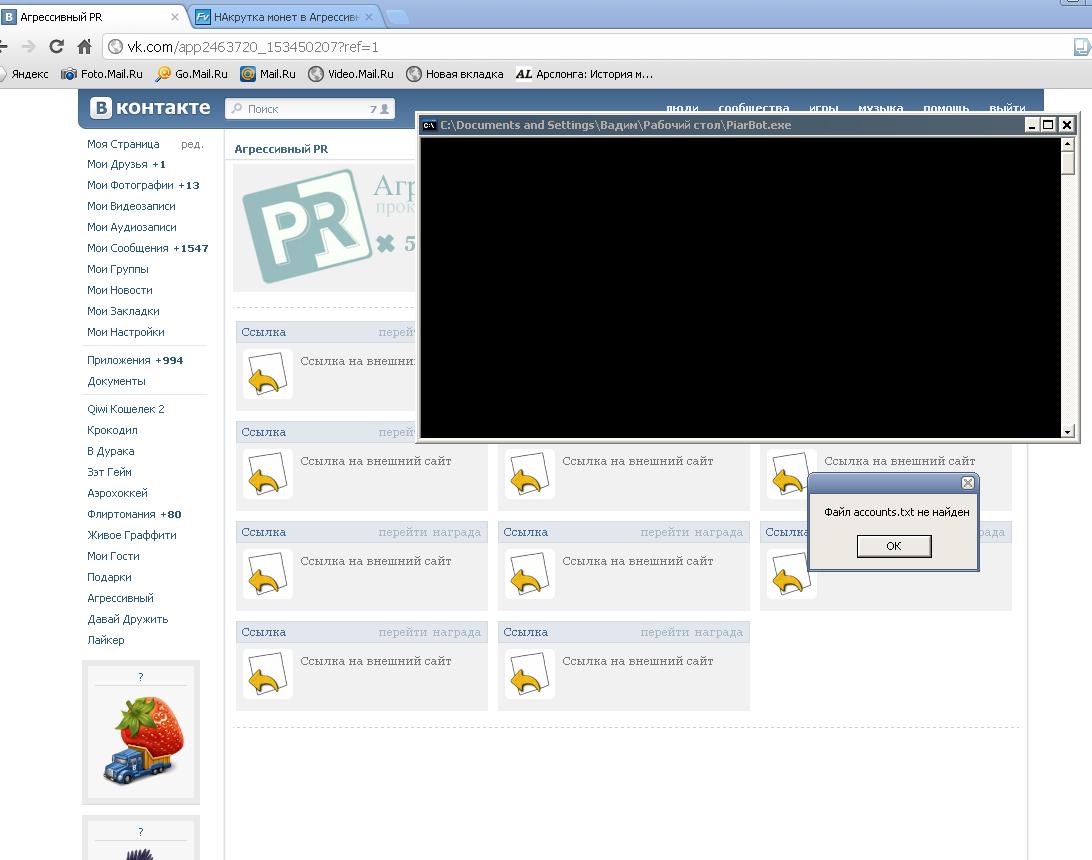The image size is (1092, 860).
Task: Click перейти in bottom-left card
Action: click(403, 632)
